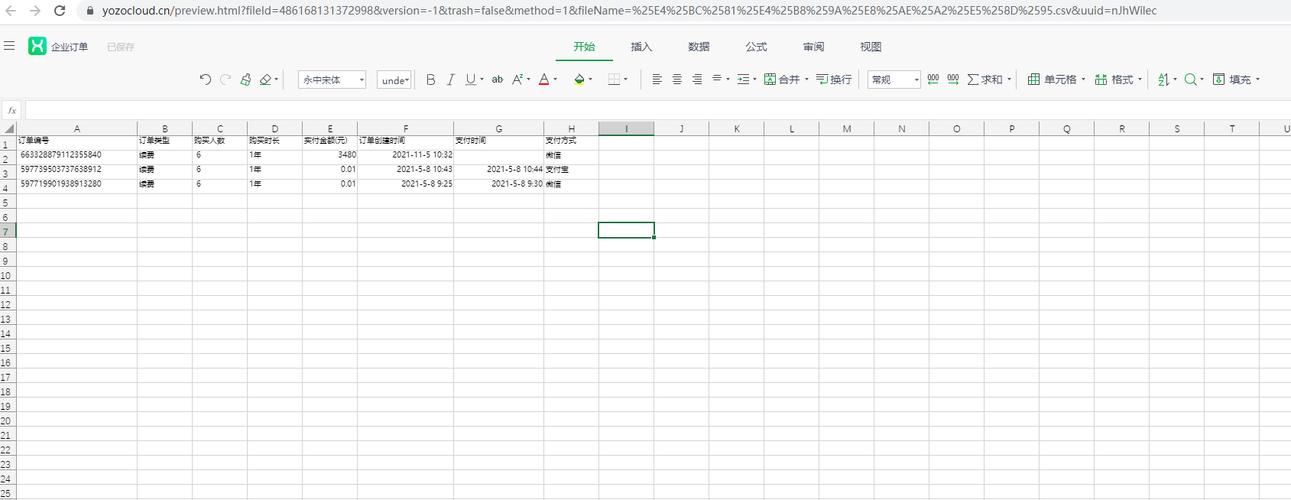Open the hamburger menu at top left
The width and height of the screenshot is (1291, 500).
pos(9,46)
